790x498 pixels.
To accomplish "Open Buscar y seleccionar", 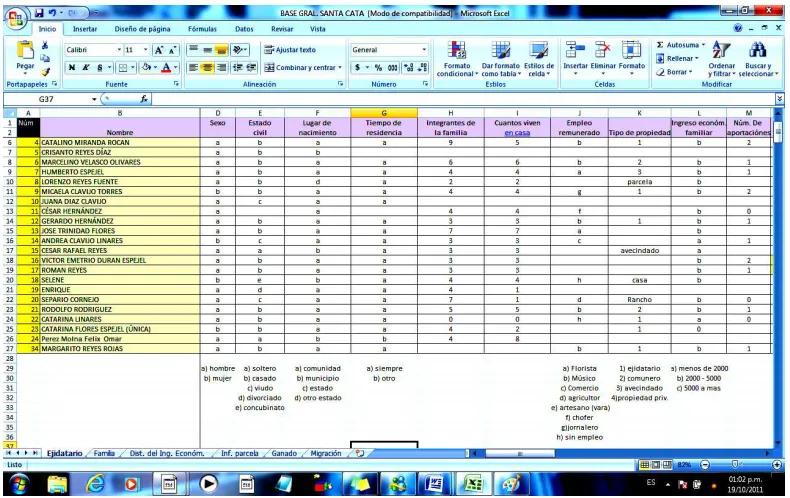I will tap(758, 59).
